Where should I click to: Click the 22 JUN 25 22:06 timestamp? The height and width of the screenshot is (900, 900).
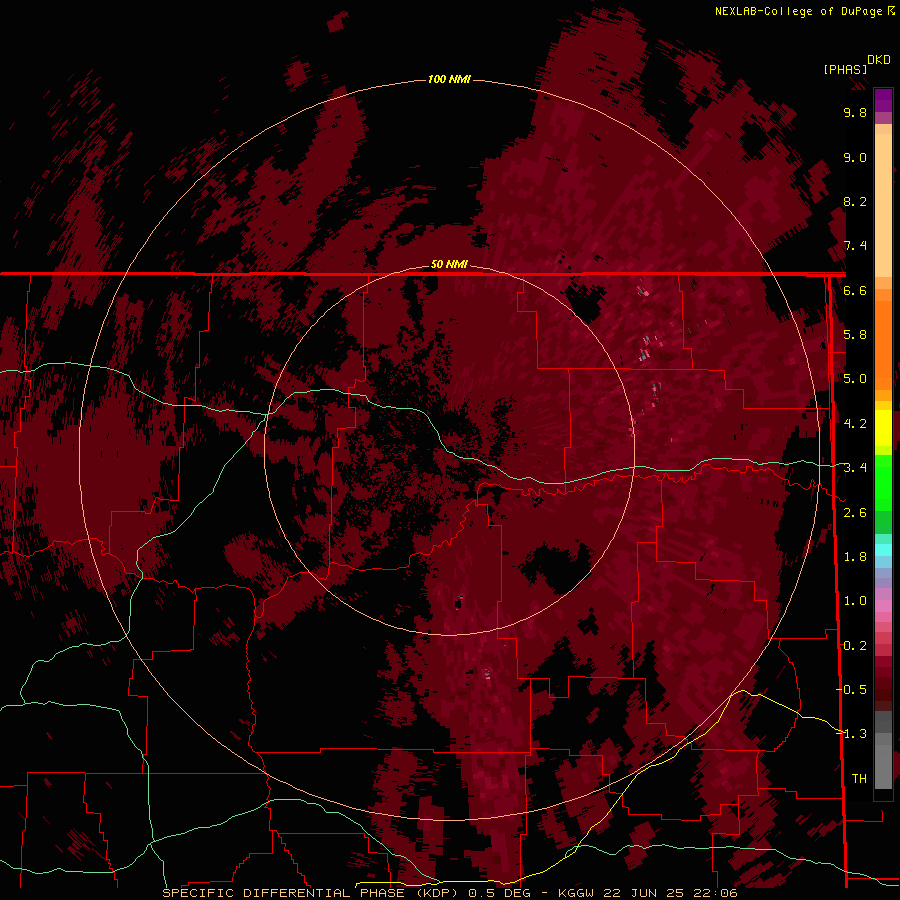click(x=670, y=893)
